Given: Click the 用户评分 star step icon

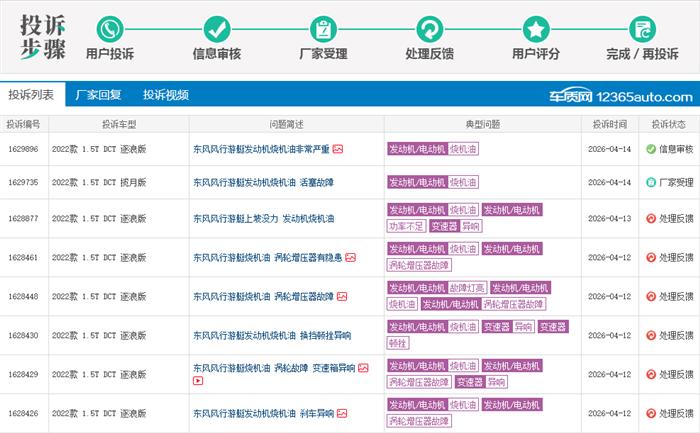Looking at the screenshot, I should tap(537, 28).
